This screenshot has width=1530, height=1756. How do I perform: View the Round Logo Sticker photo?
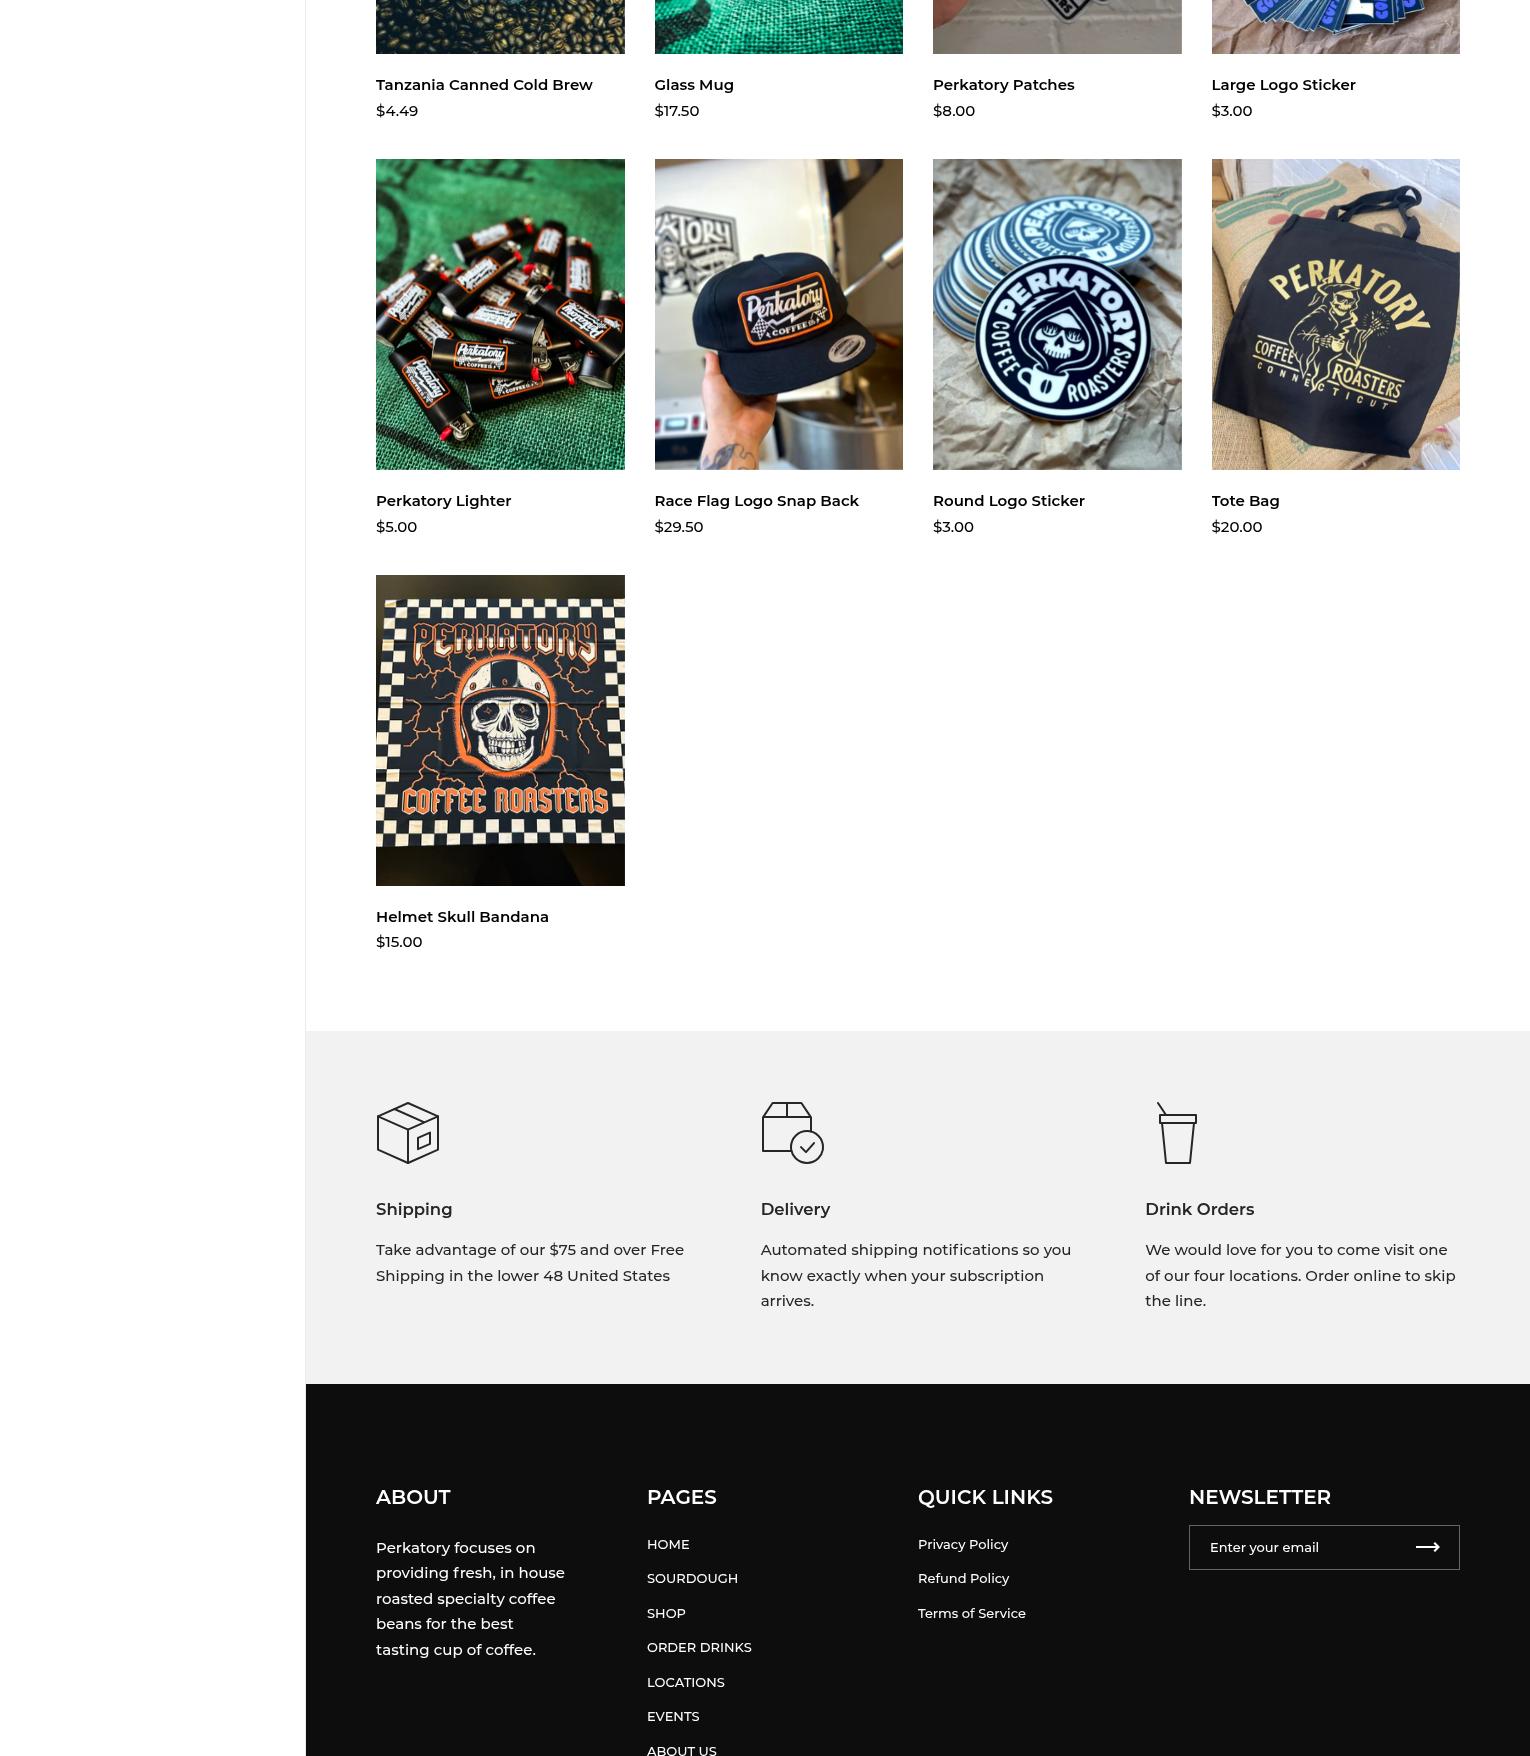coord(1057,314)
